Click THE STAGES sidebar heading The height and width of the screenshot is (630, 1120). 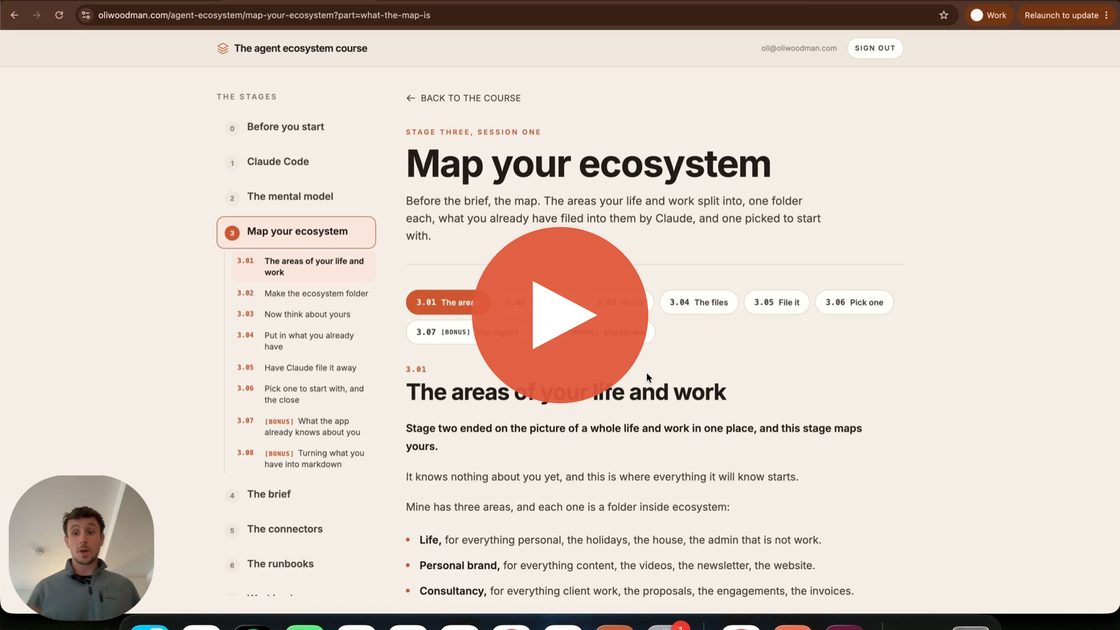(247, 96)
